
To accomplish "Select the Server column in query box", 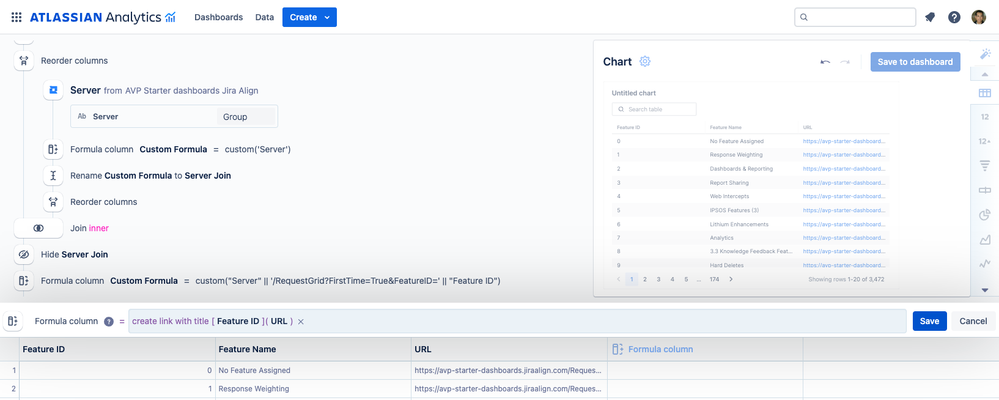I will (143, 117).
